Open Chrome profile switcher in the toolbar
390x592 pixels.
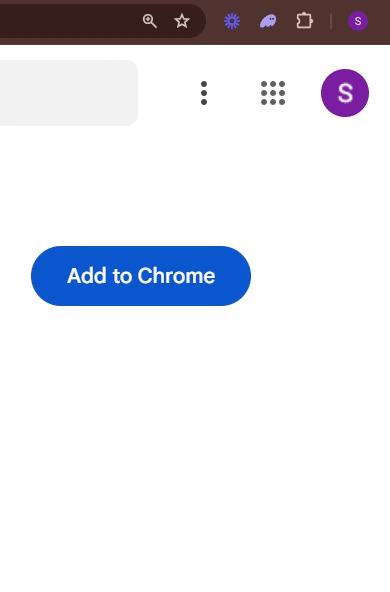(x=358, y=21)
